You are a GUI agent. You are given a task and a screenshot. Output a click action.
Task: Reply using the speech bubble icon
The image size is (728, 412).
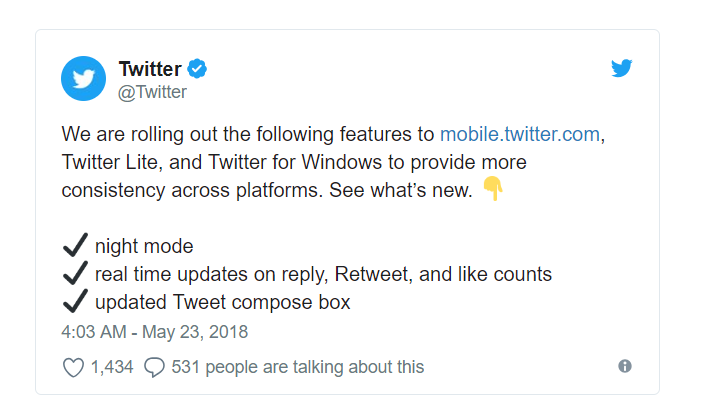pyautogui.click(x=154, y=367)
